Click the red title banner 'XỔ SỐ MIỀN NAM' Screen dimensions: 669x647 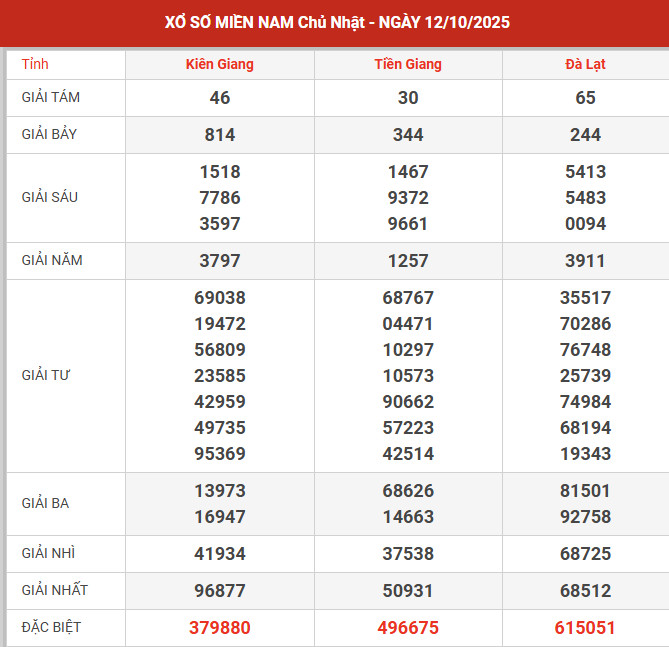(x=334, y=22)
